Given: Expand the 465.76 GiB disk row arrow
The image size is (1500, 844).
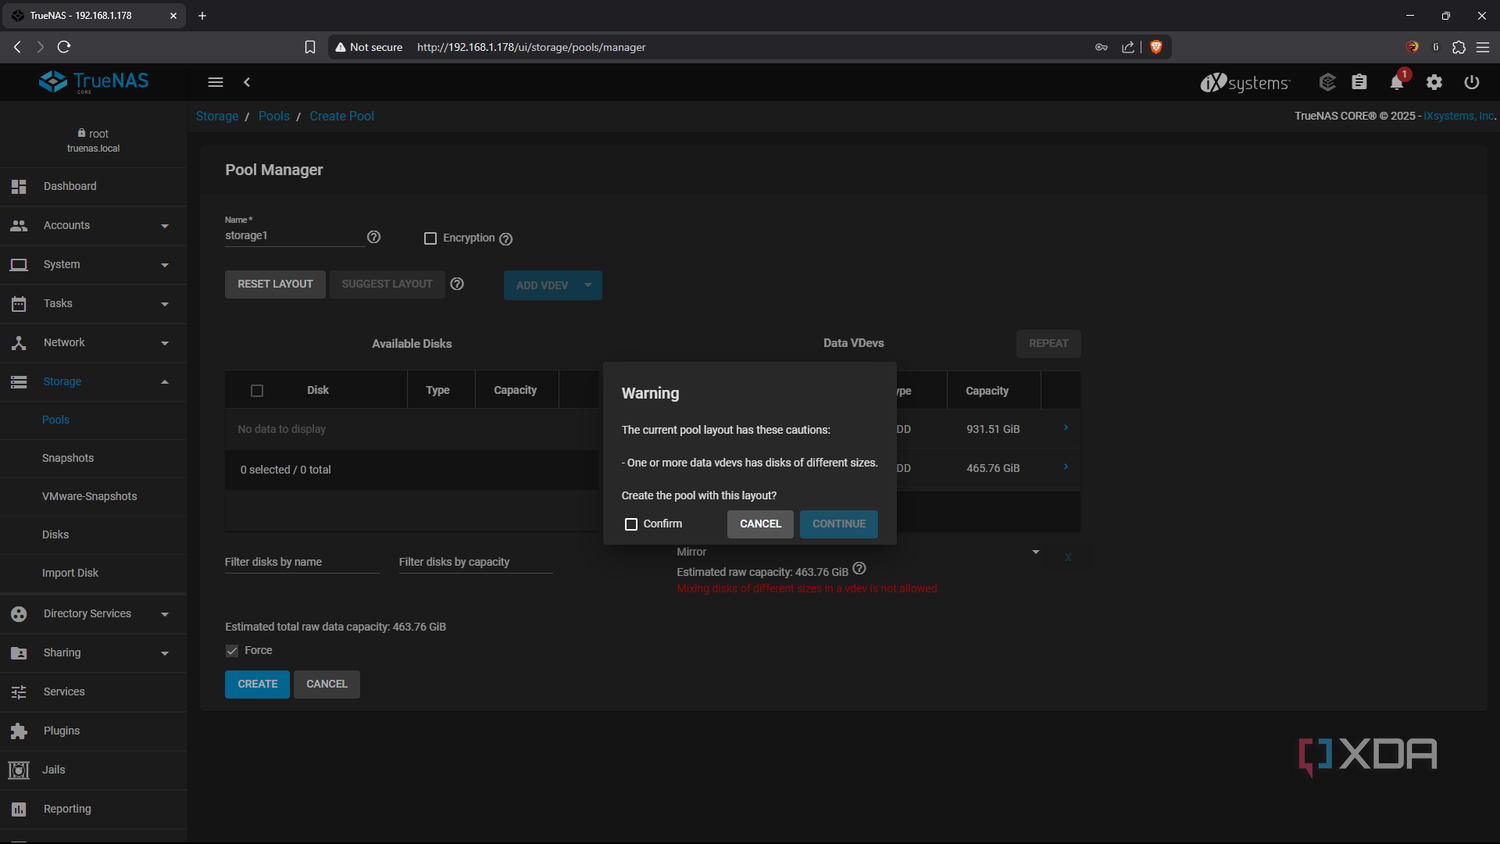Looking at the screenshot, I should coord(1066,467).
